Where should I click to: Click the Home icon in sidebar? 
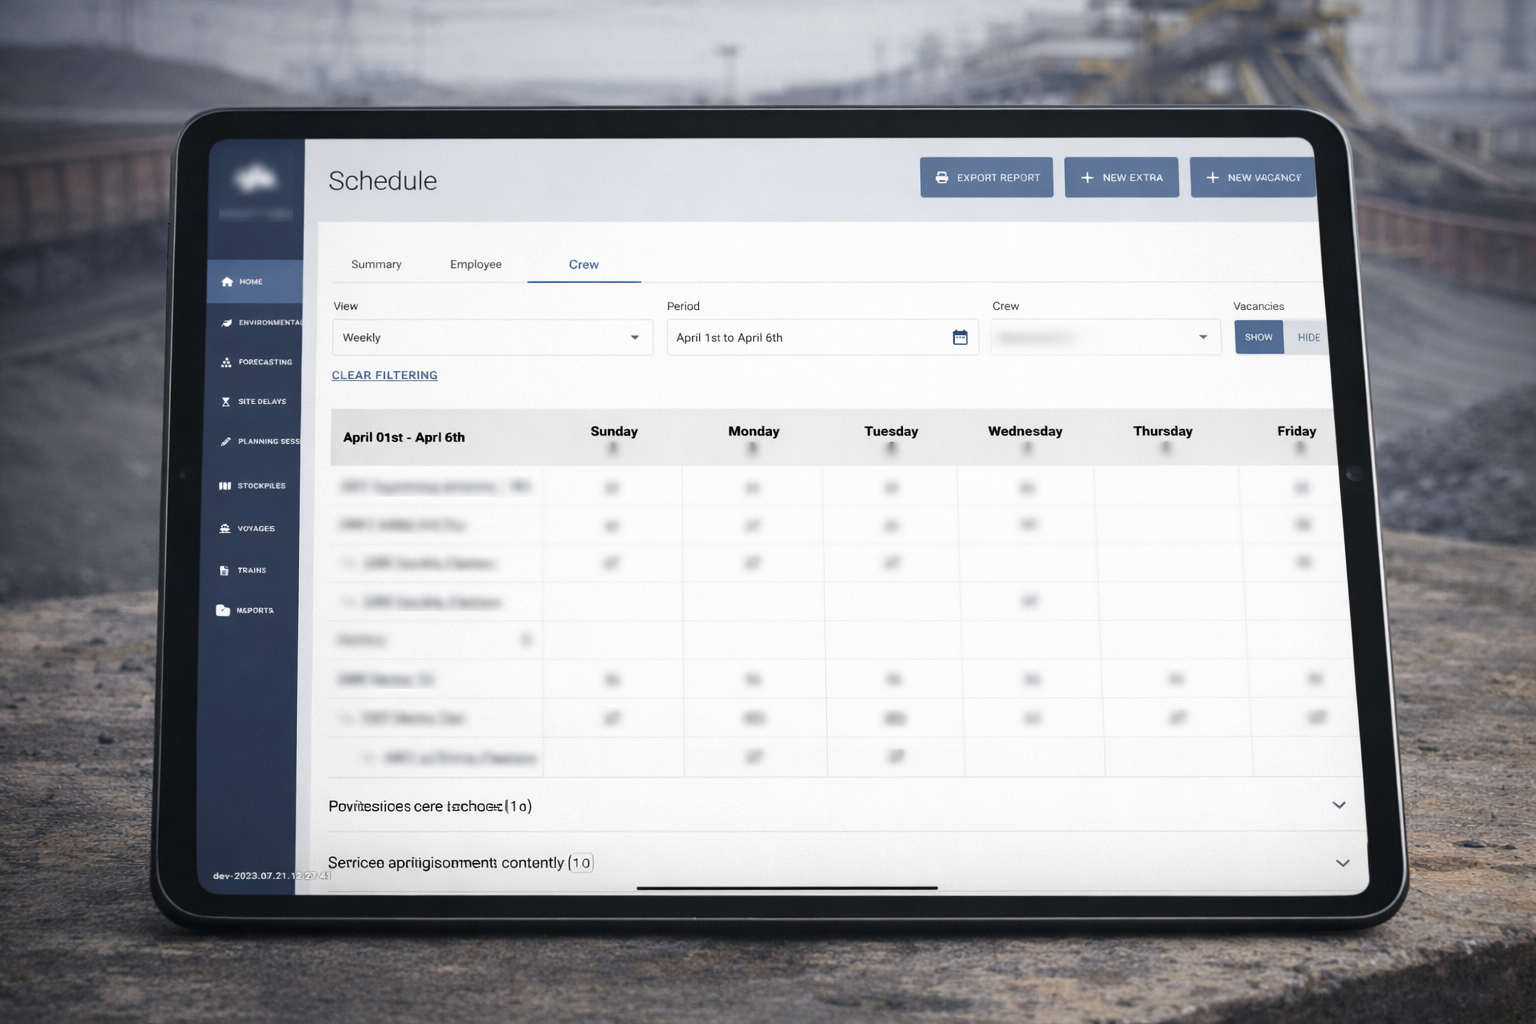pos(227,282)
